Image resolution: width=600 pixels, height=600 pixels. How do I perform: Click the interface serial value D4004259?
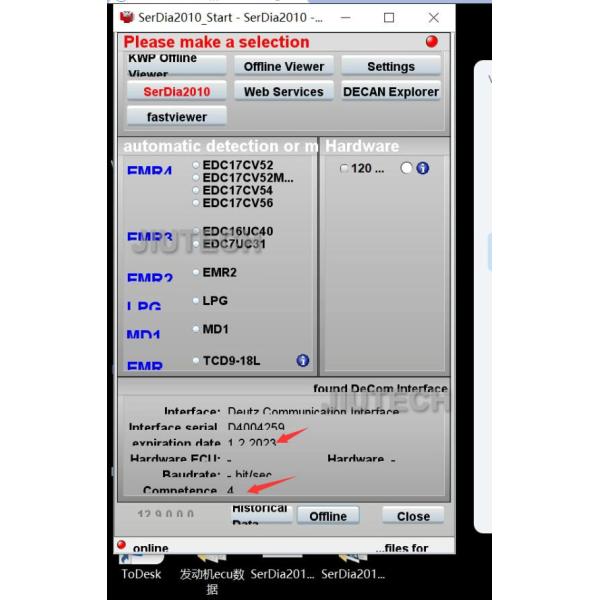(x=256, y=426)
